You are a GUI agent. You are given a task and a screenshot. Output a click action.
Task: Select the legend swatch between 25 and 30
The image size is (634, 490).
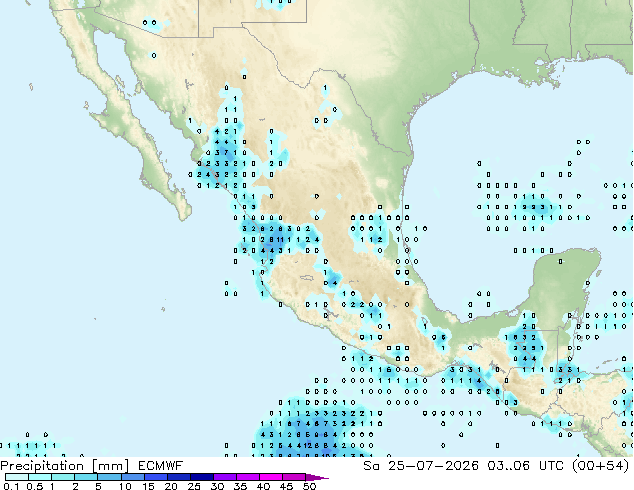point(201,477)
